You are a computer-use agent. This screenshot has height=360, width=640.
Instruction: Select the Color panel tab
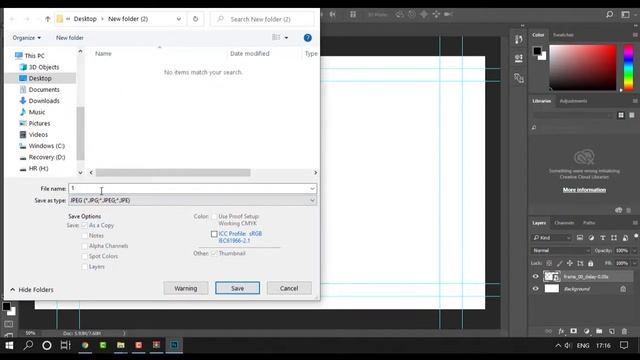tap(538, 35)
